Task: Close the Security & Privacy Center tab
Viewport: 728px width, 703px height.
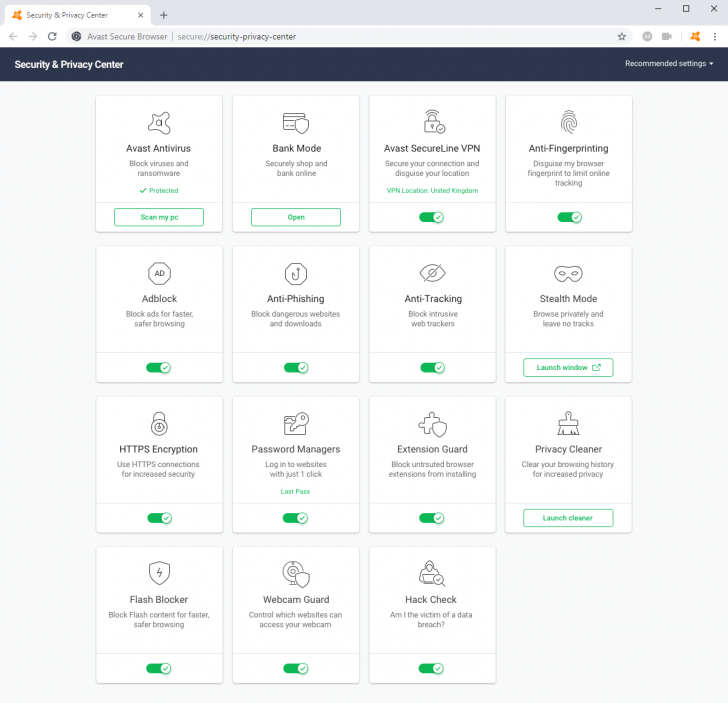Action: [141, 15]
